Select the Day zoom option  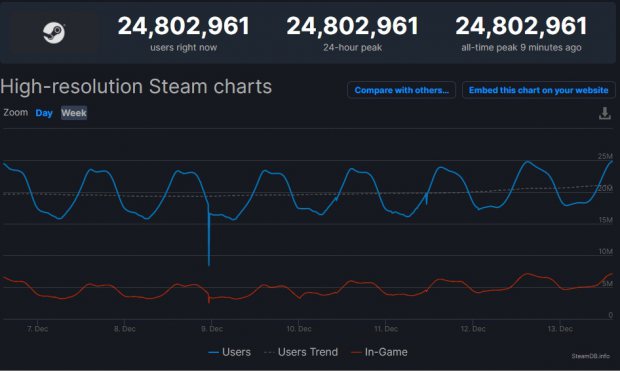click(44, 113)
